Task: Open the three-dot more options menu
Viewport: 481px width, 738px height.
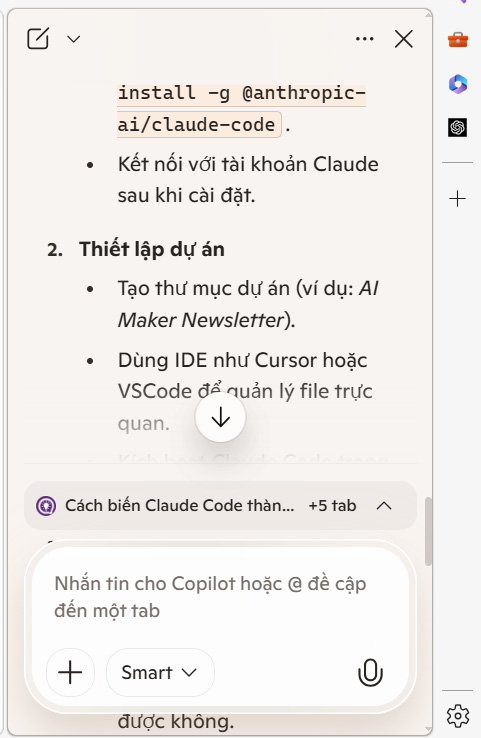Action: coord(365,39)
